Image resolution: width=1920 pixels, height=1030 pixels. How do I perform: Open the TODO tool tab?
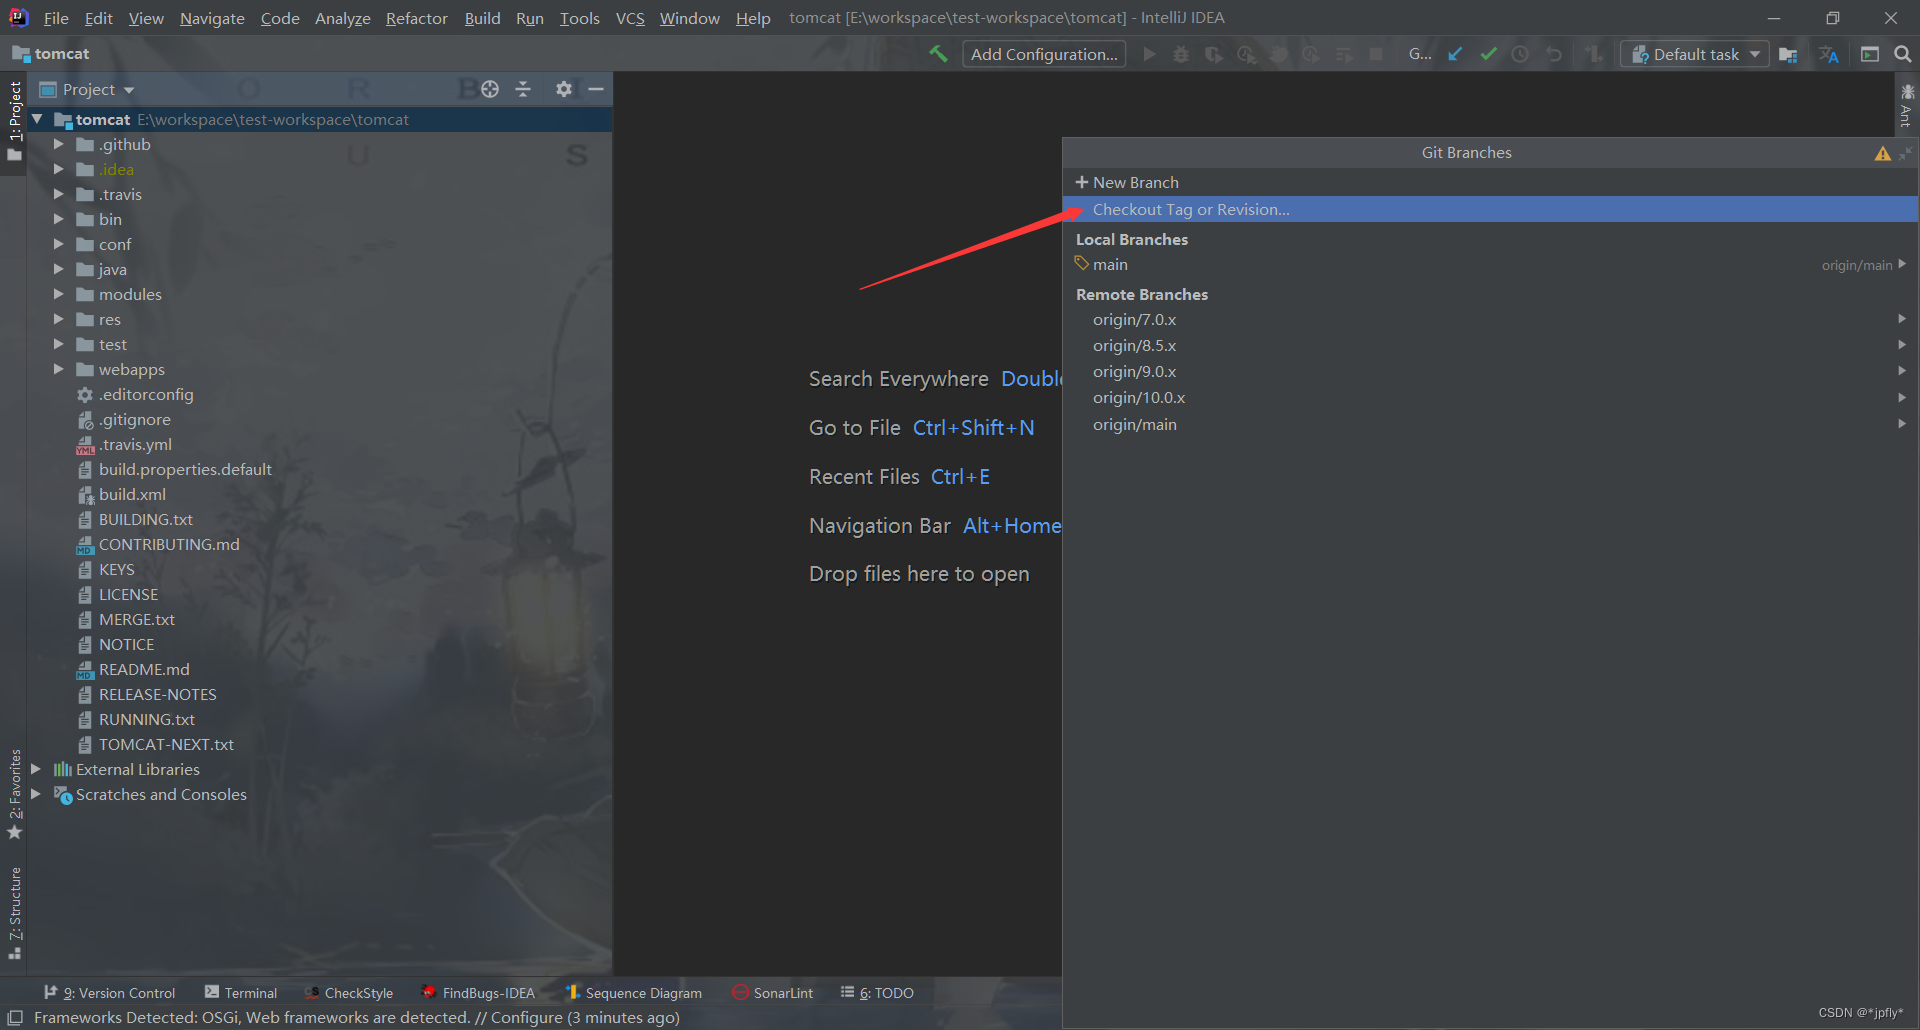pyautogui.click(x=877, y=992)
